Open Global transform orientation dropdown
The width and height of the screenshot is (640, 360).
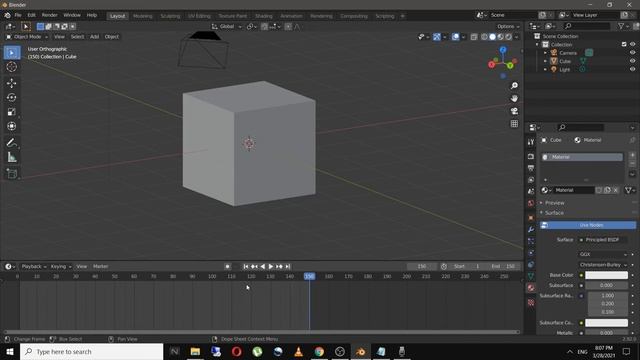(227, 27)
